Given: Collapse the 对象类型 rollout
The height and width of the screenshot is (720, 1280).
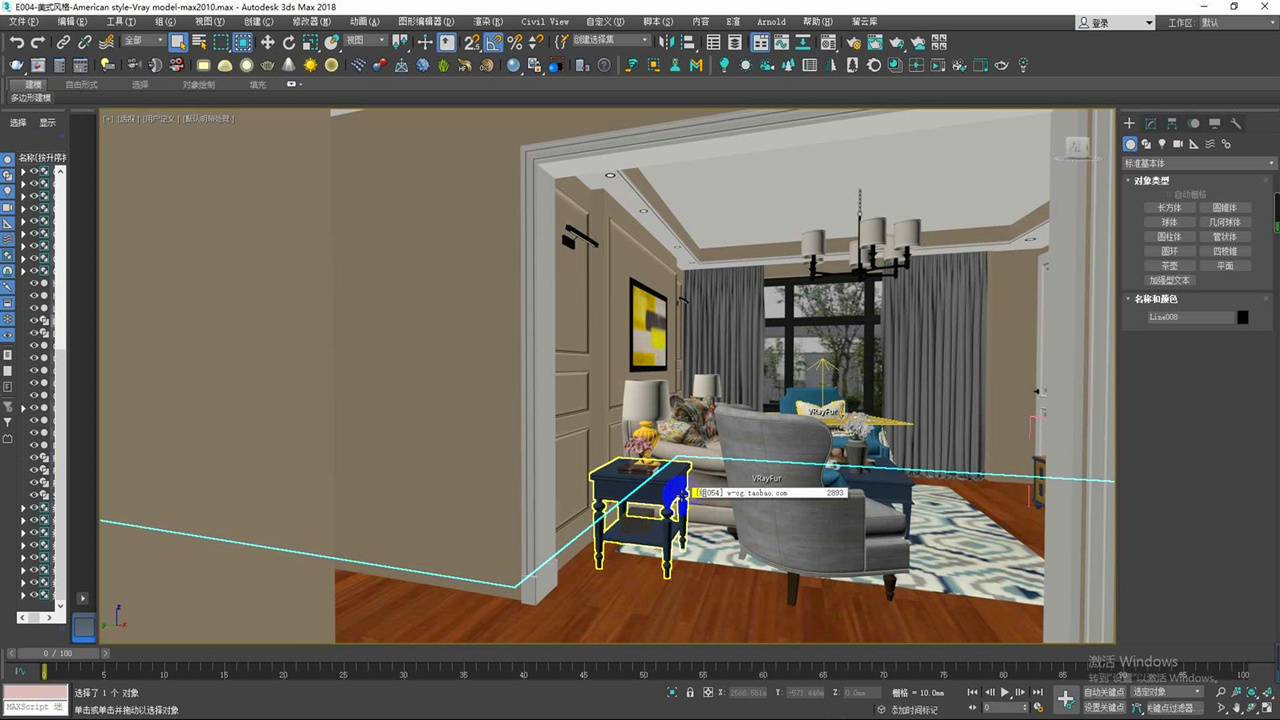Looking at the screenshot, I should pyautogui.click(x=1150, y=181).
